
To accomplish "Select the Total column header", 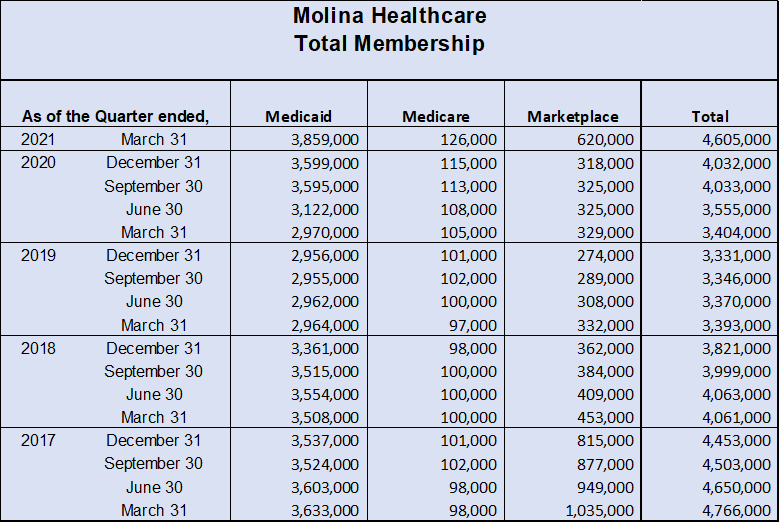I will pyautogui.click(x=710, y=116).
